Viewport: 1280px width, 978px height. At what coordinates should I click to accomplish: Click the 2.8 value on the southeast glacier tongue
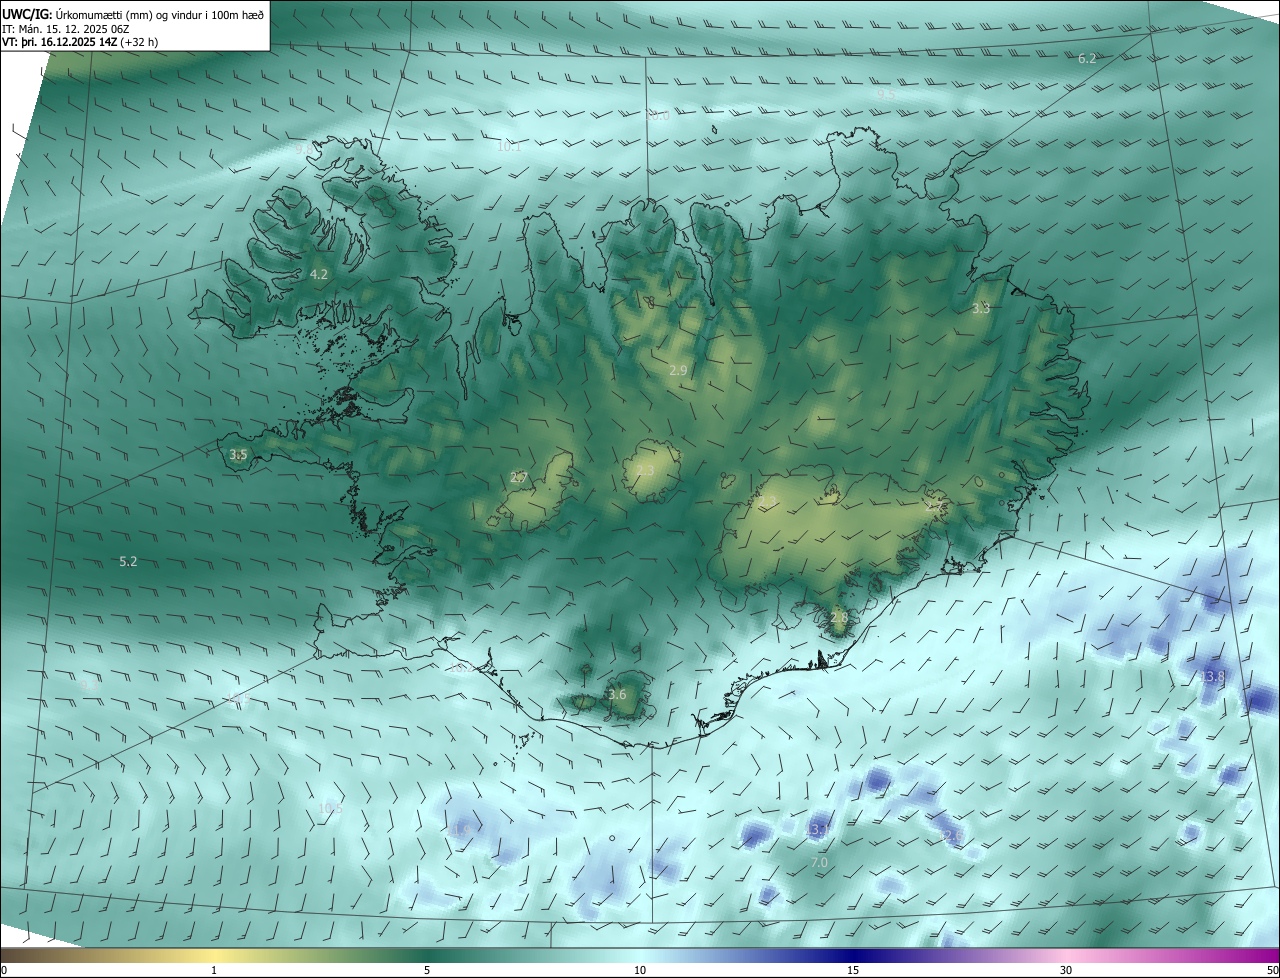[x=839, y=619]
